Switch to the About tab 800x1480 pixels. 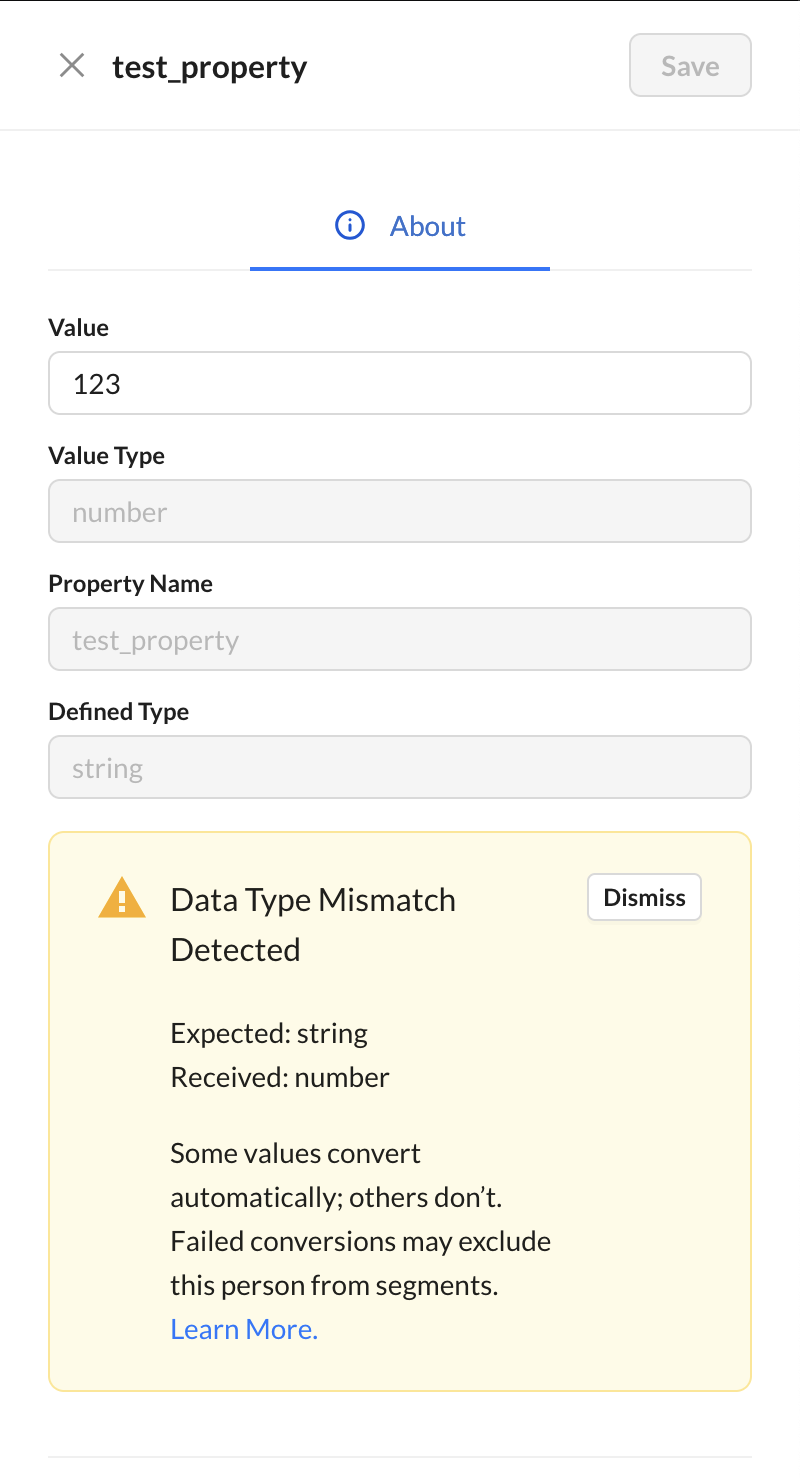tap(400, 227)
